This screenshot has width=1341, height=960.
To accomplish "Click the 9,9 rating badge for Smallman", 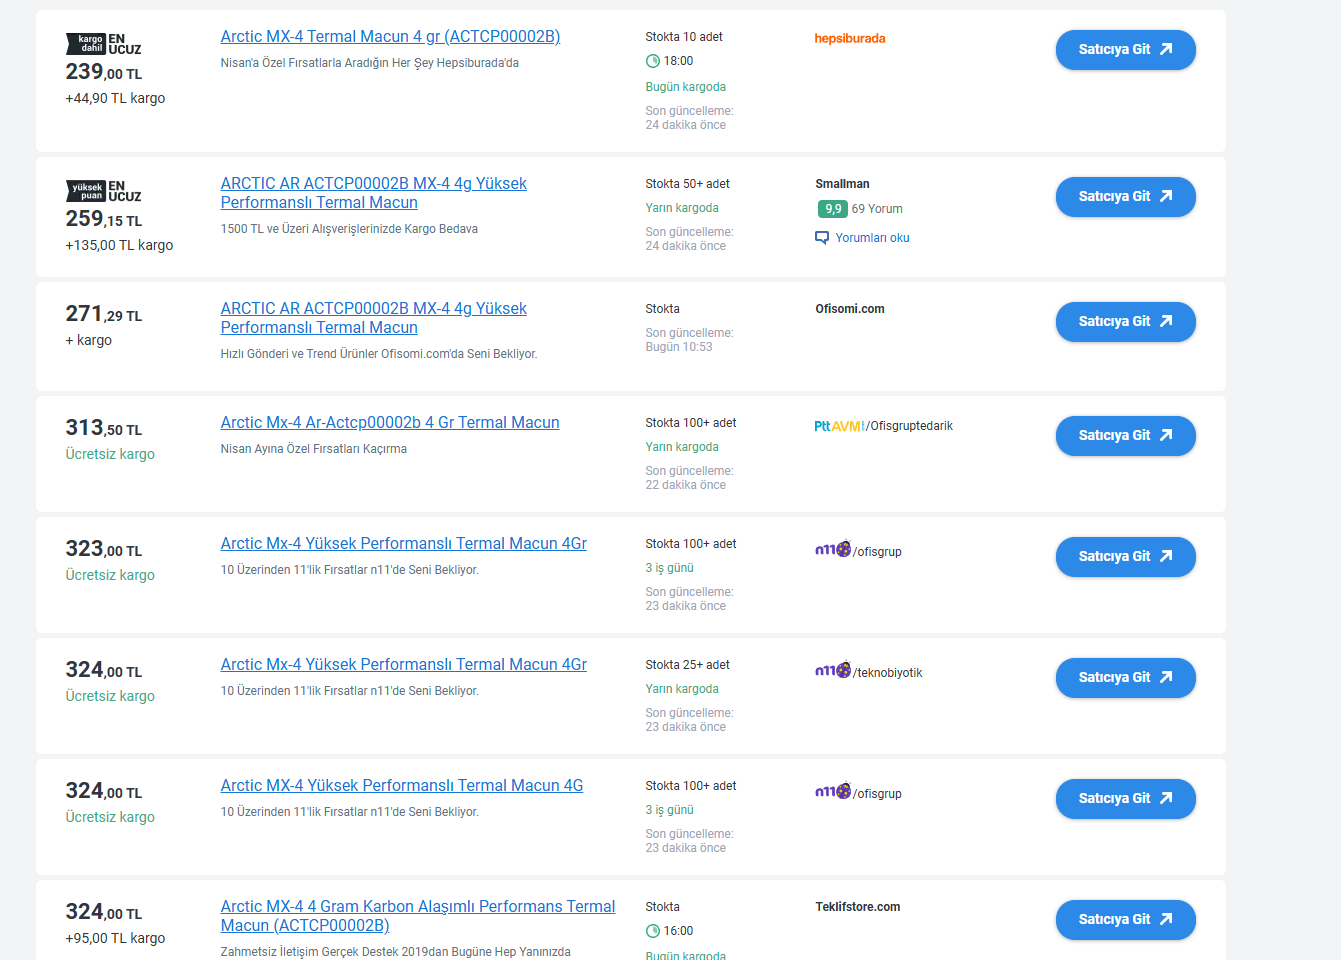I will click(832, 209).
